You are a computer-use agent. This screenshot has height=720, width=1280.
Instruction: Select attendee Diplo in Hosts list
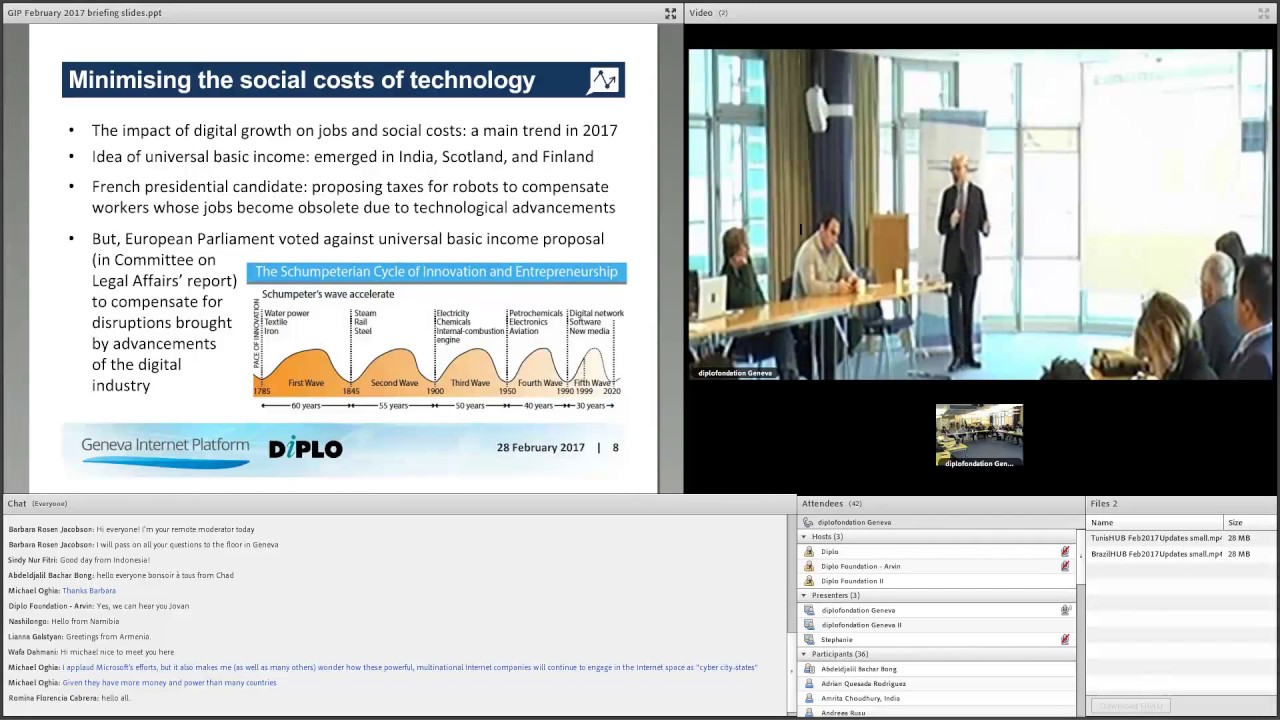(938, 552)
